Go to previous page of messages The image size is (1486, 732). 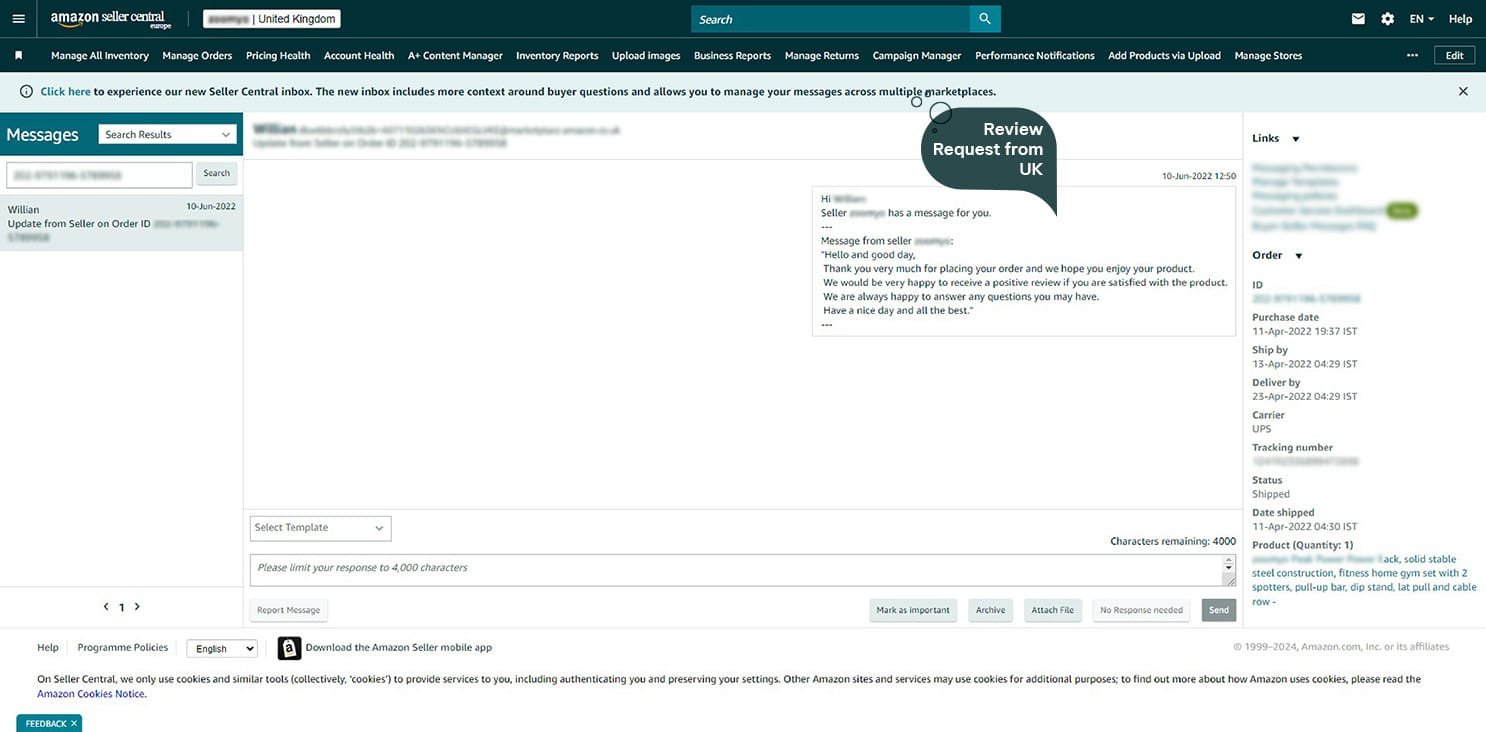coord(106,607)
